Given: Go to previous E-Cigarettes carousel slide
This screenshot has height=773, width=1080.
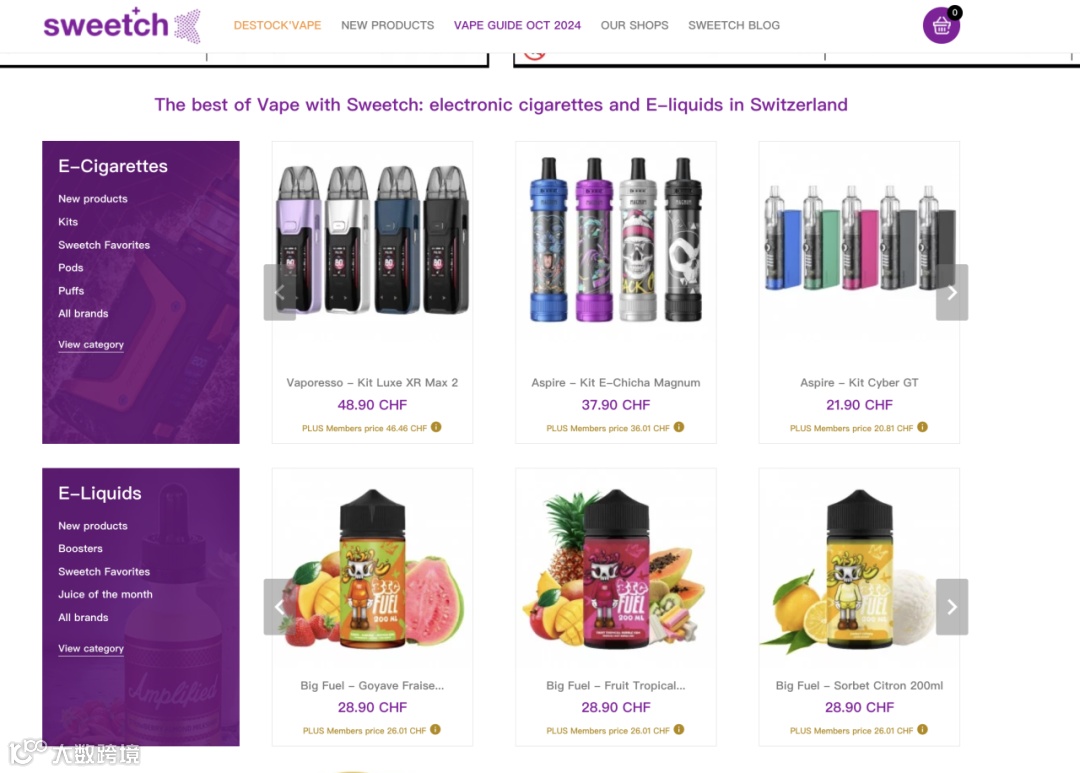Looking at the screenshot, I should [x=280, y=292].
